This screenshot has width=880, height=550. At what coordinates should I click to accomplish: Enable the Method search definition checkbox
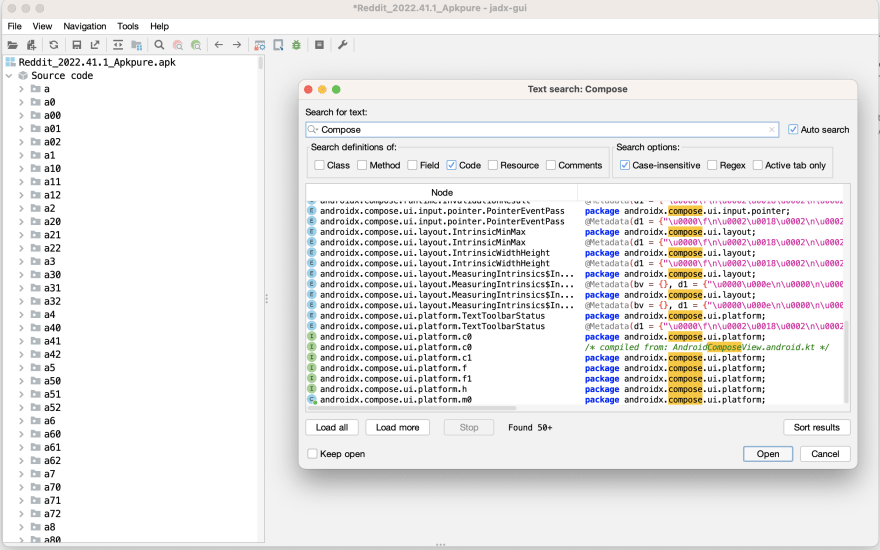click(x=362, y=165)
